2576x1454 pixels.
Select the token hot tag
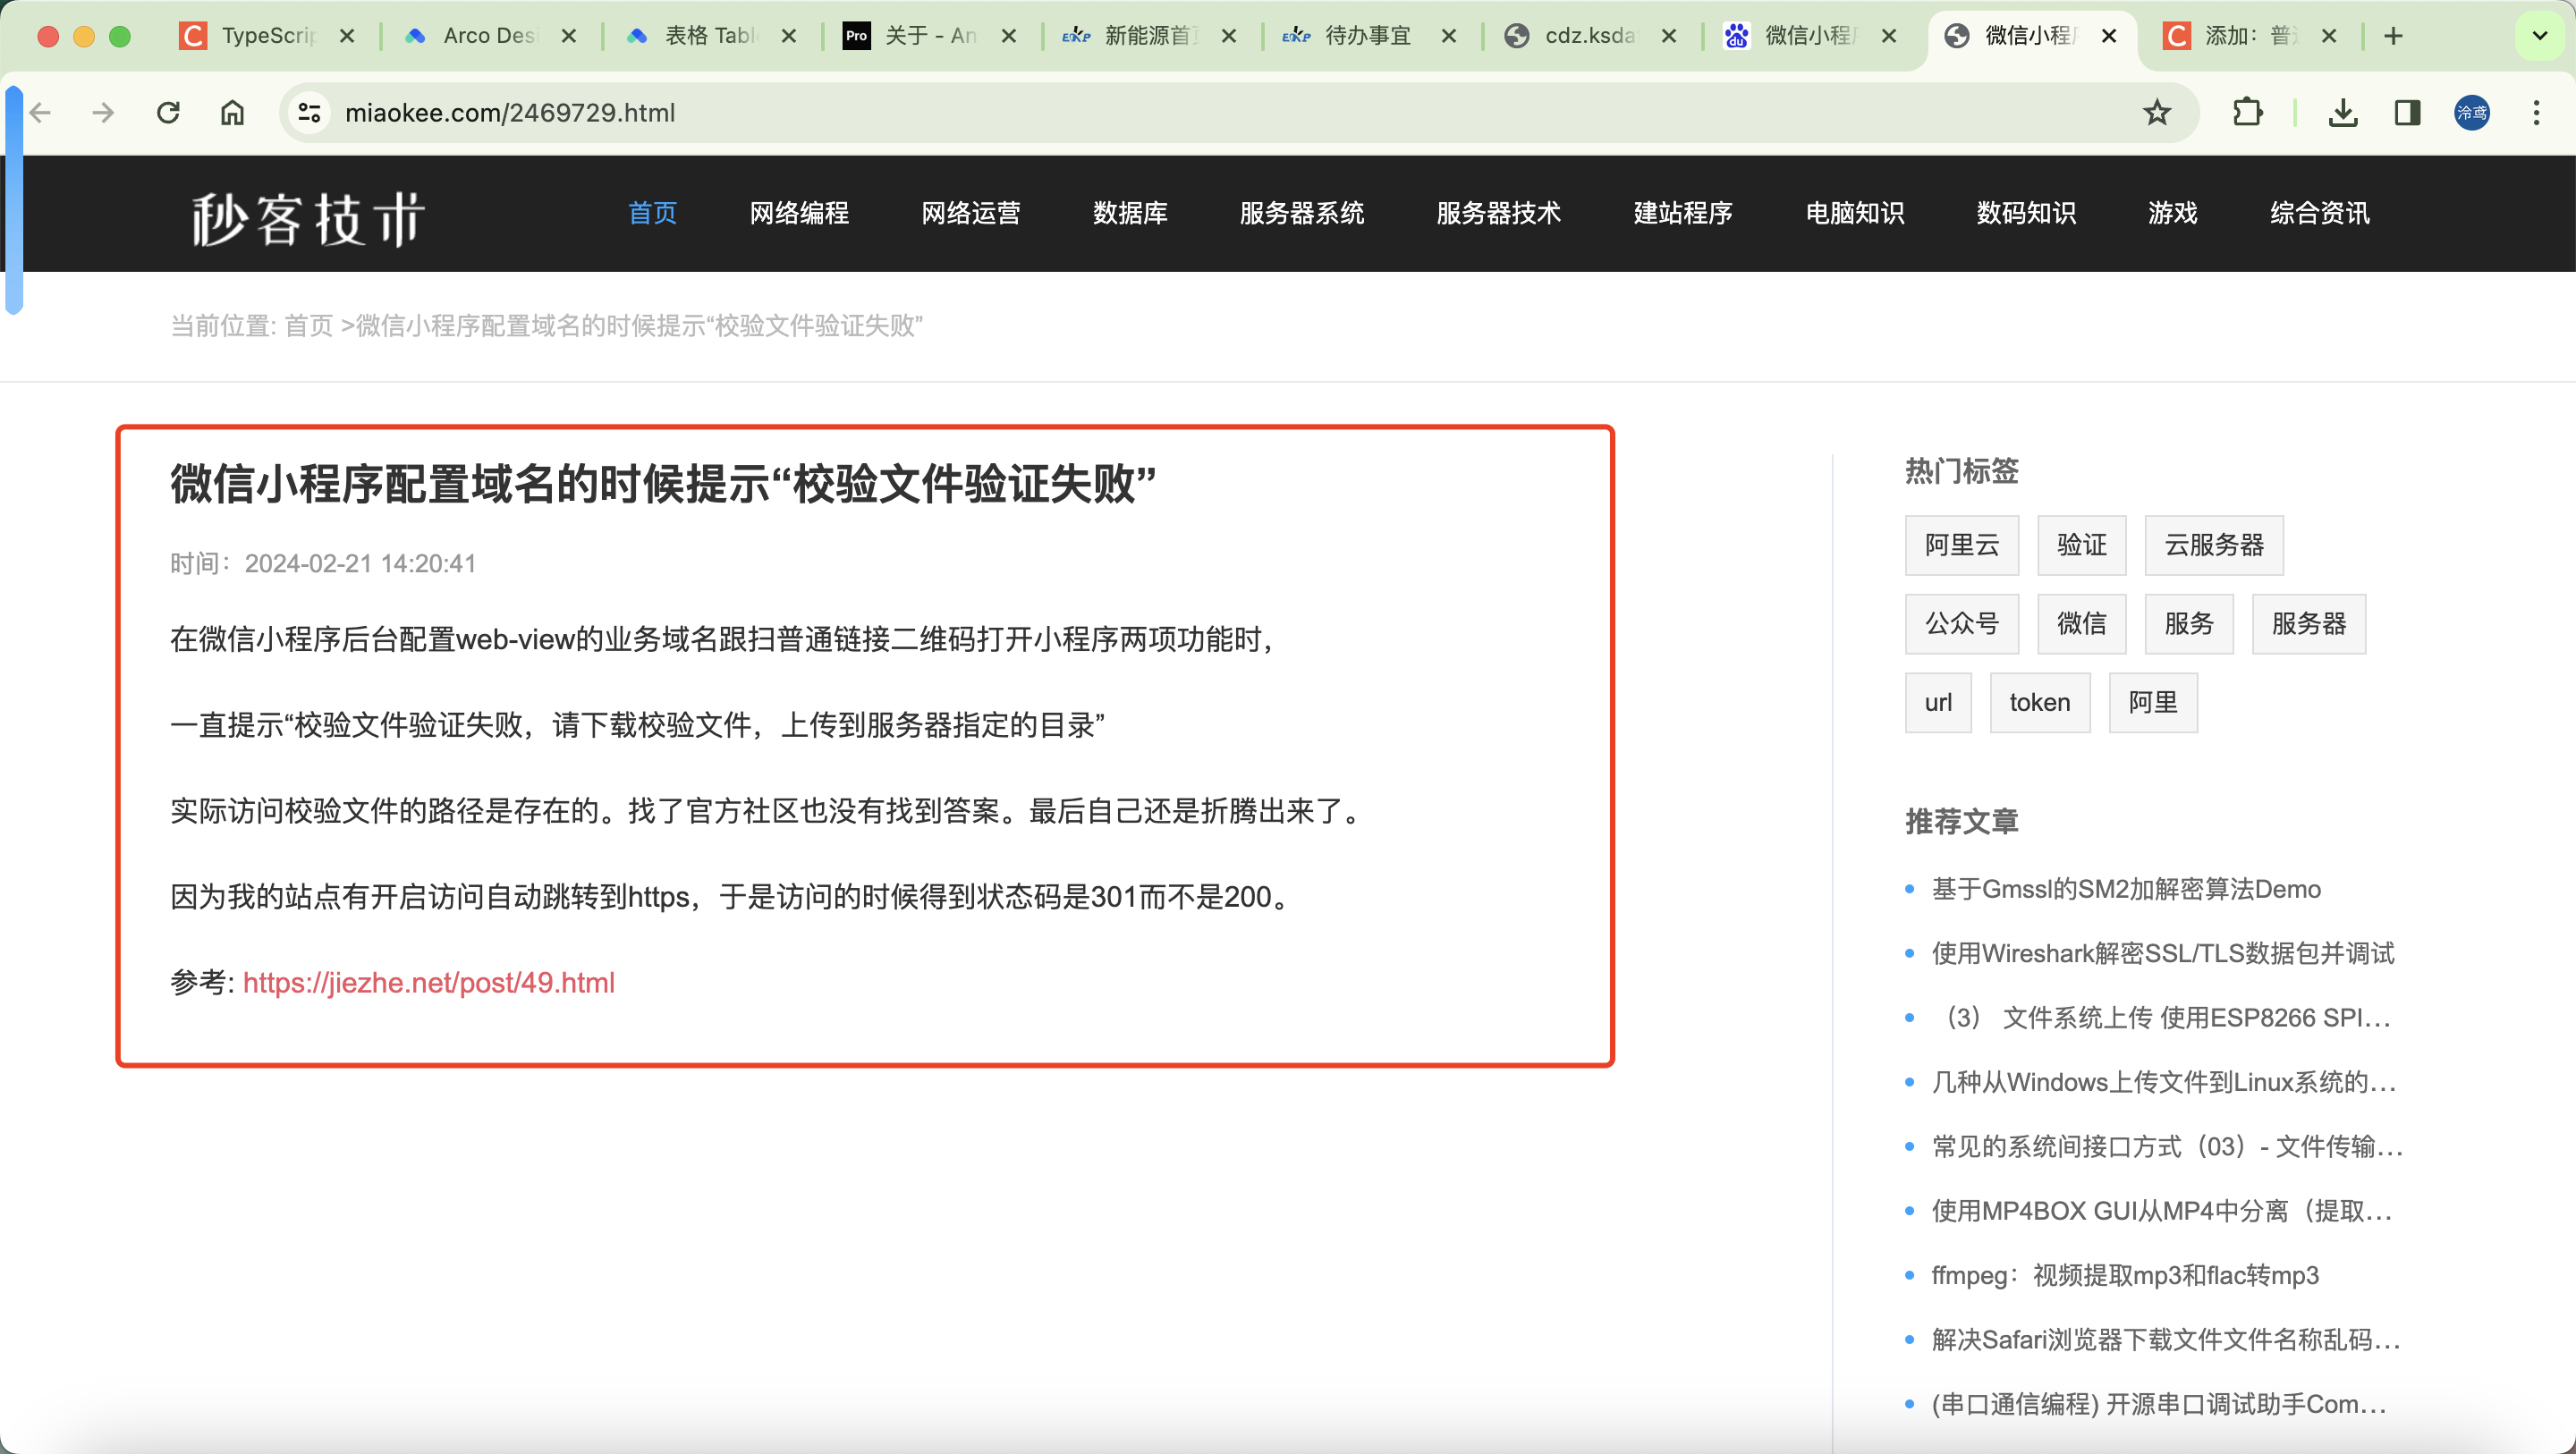[x=2039, y=702]
